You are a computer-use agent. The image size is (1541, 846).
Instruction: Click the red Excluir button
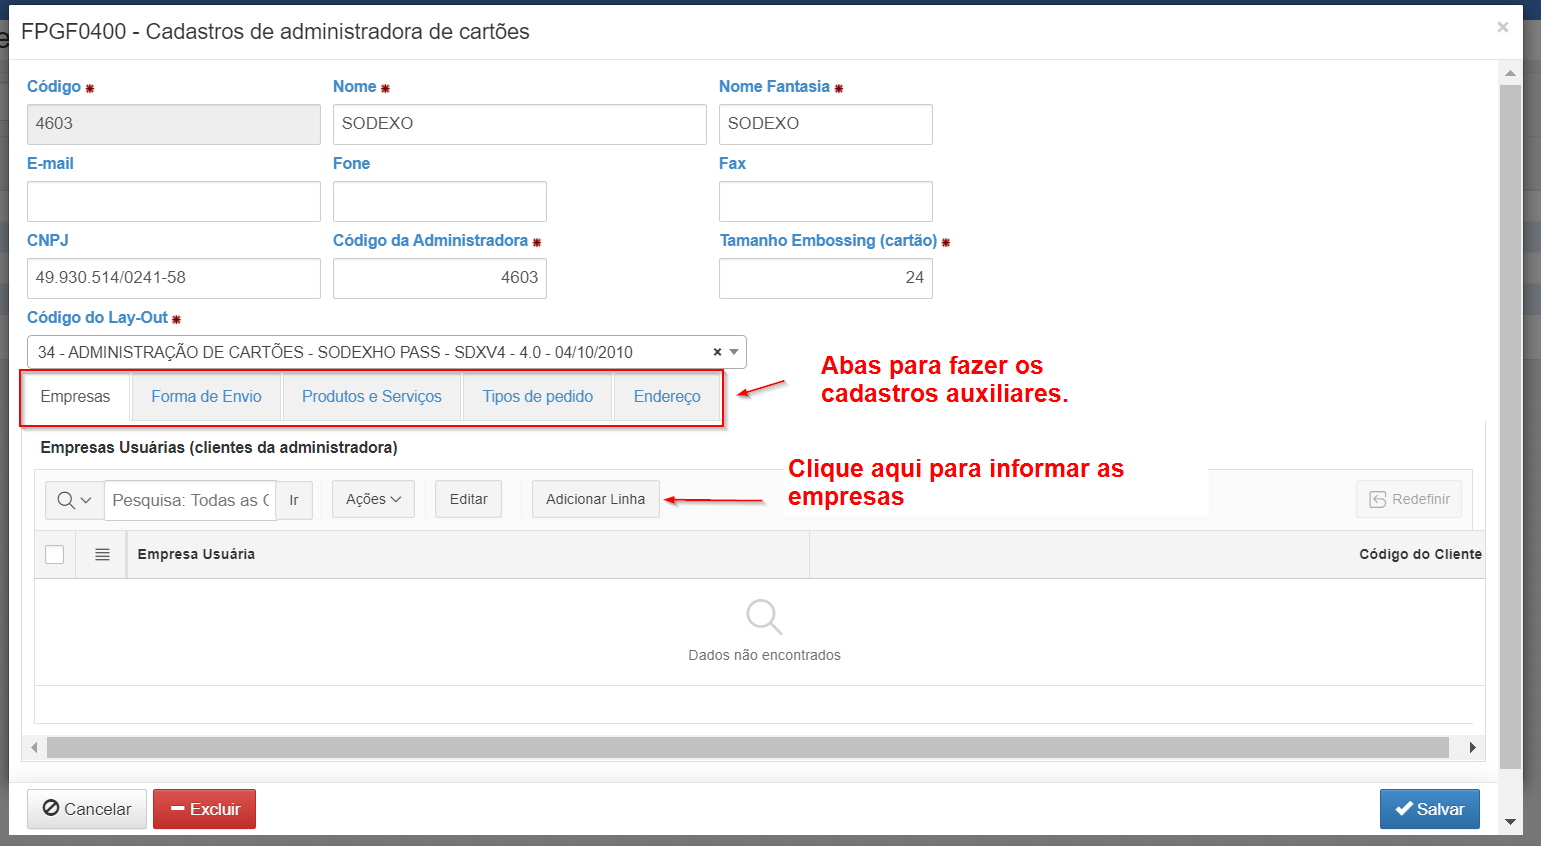[204, 809]
